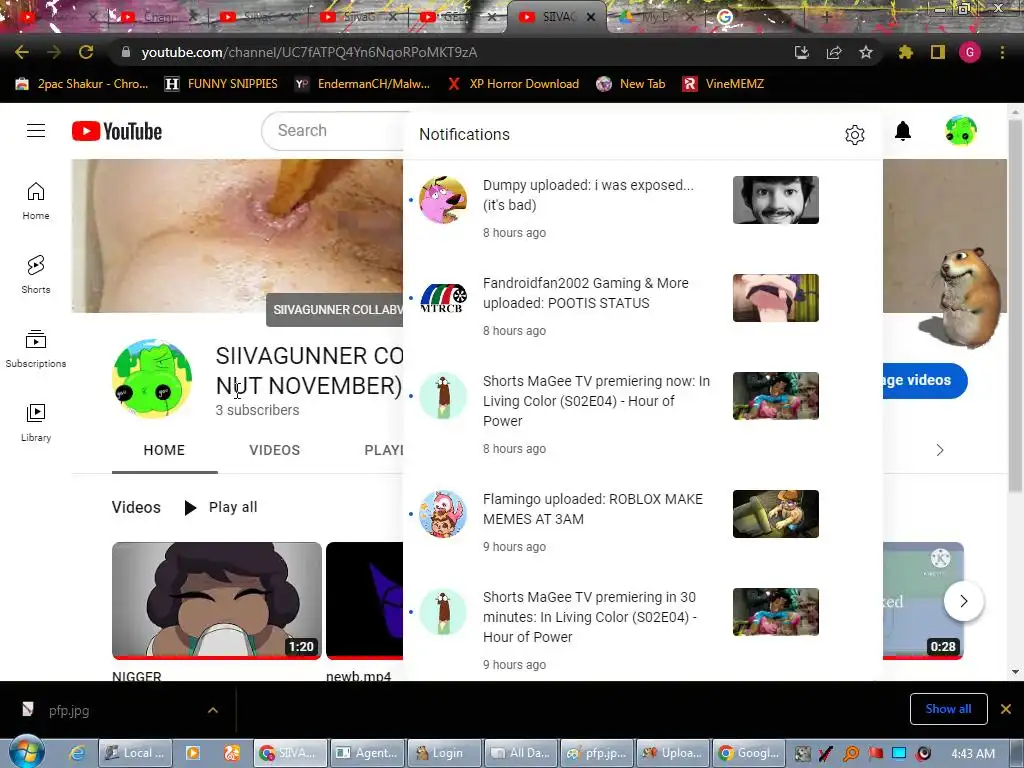The height and width of the screenshot is (768, 1024).
Task: Open the Chrome extensions puzzle icon
Action: 905,52
